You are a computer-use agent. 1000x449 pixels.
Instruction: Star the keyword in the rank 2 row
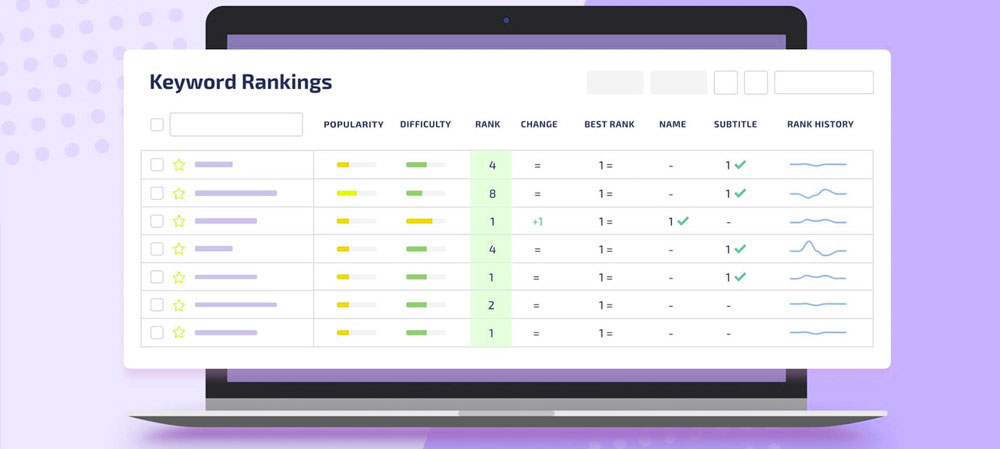click(179, 305)
